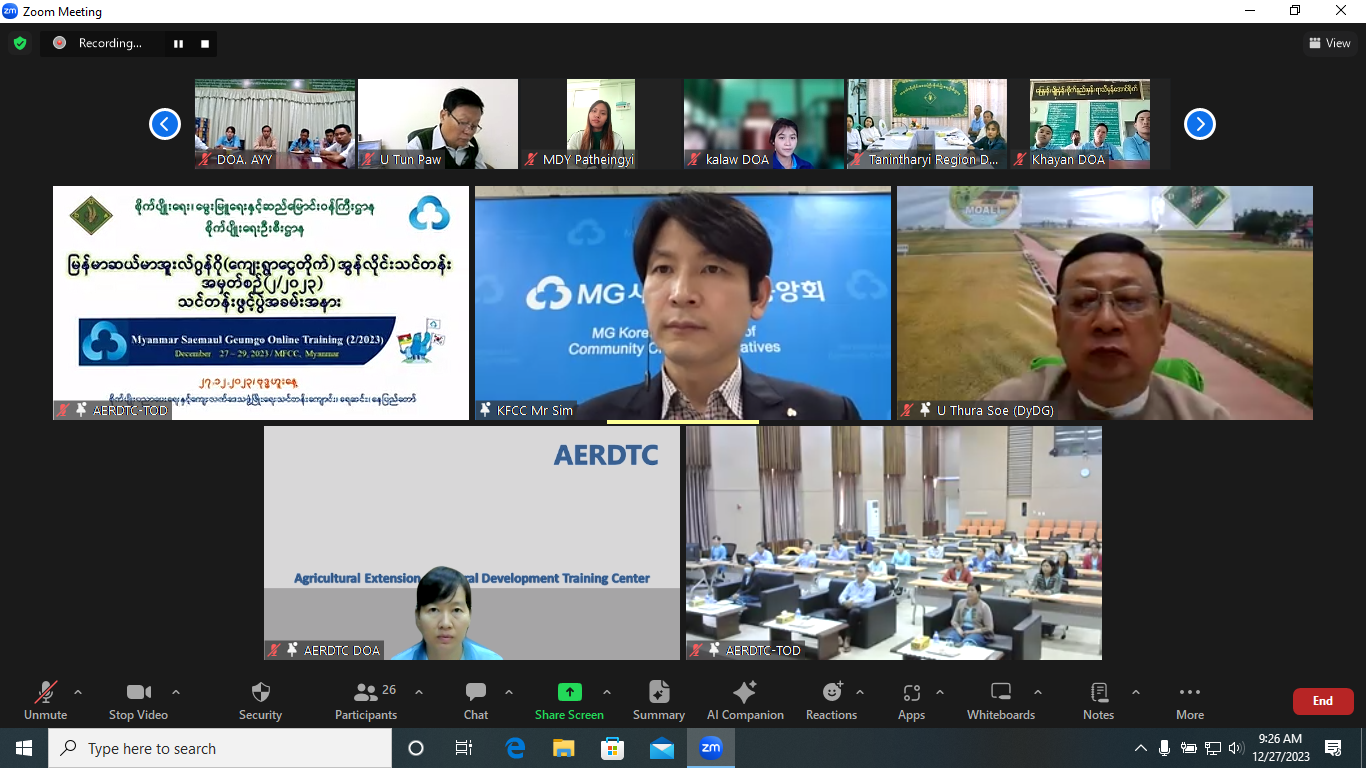Viewport: 1366px width, 768px height.
Task: Select the U Tun Paw video thumbnail
Action: [x=438, y=124]
